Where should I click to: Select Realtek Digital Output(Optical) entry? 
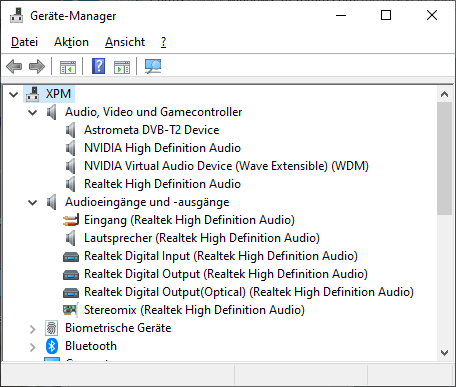(x=249, y=292)
